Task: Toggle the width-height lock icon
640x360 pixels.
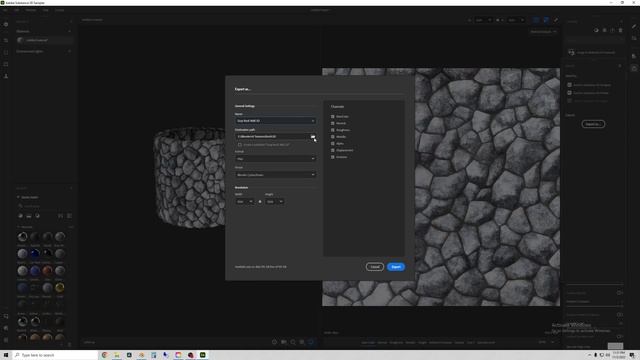Action: 260,202
